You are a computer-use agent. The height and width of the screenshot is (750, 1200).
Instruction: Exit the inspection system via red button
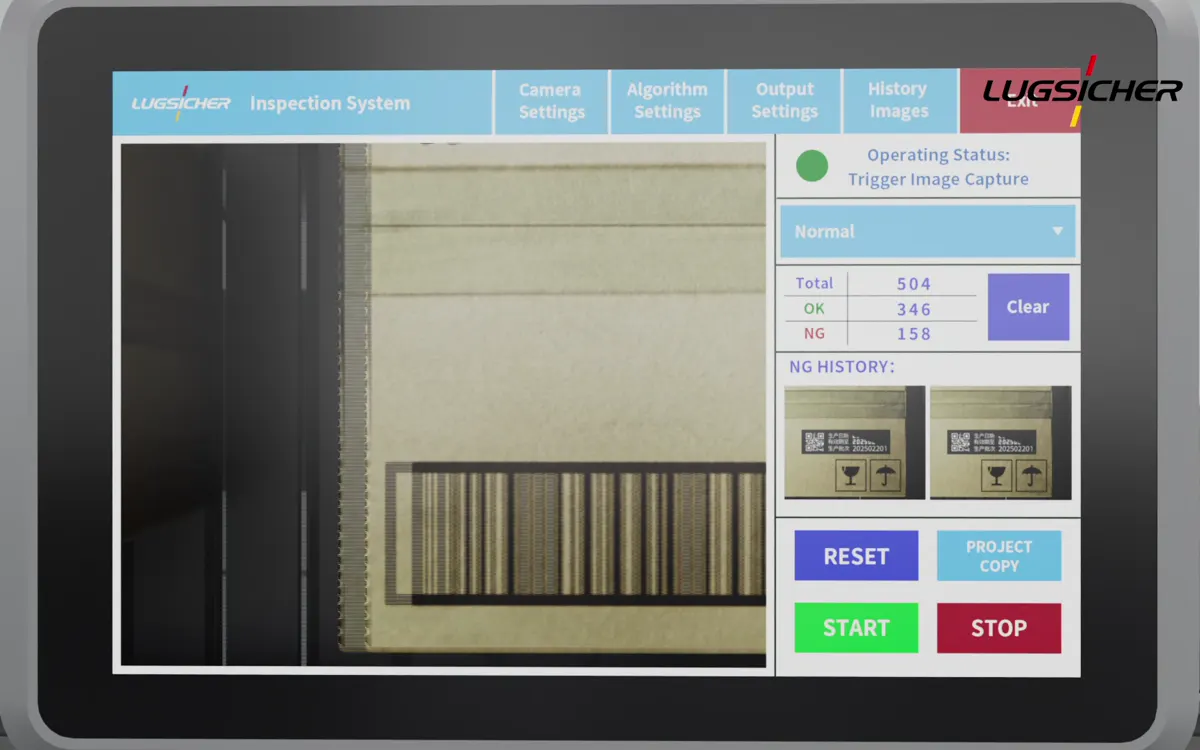[x=1020, y=101]
